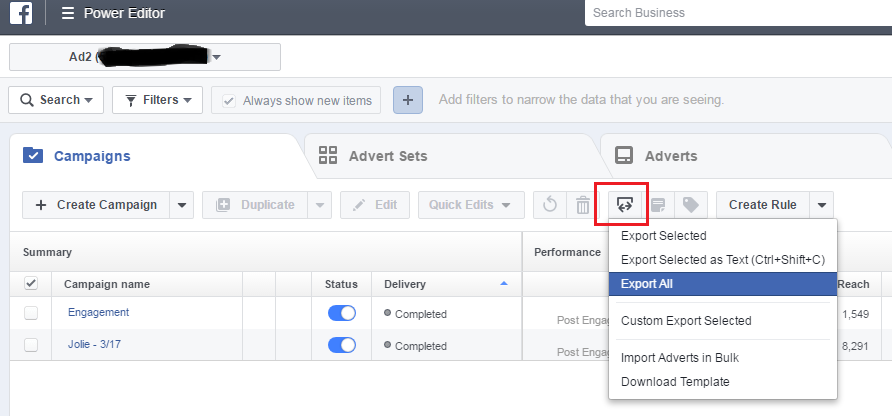This screenshot has width=892, height=416.
Task: Open the Ad2 account selector dropdown
Action: pos(145,57)
